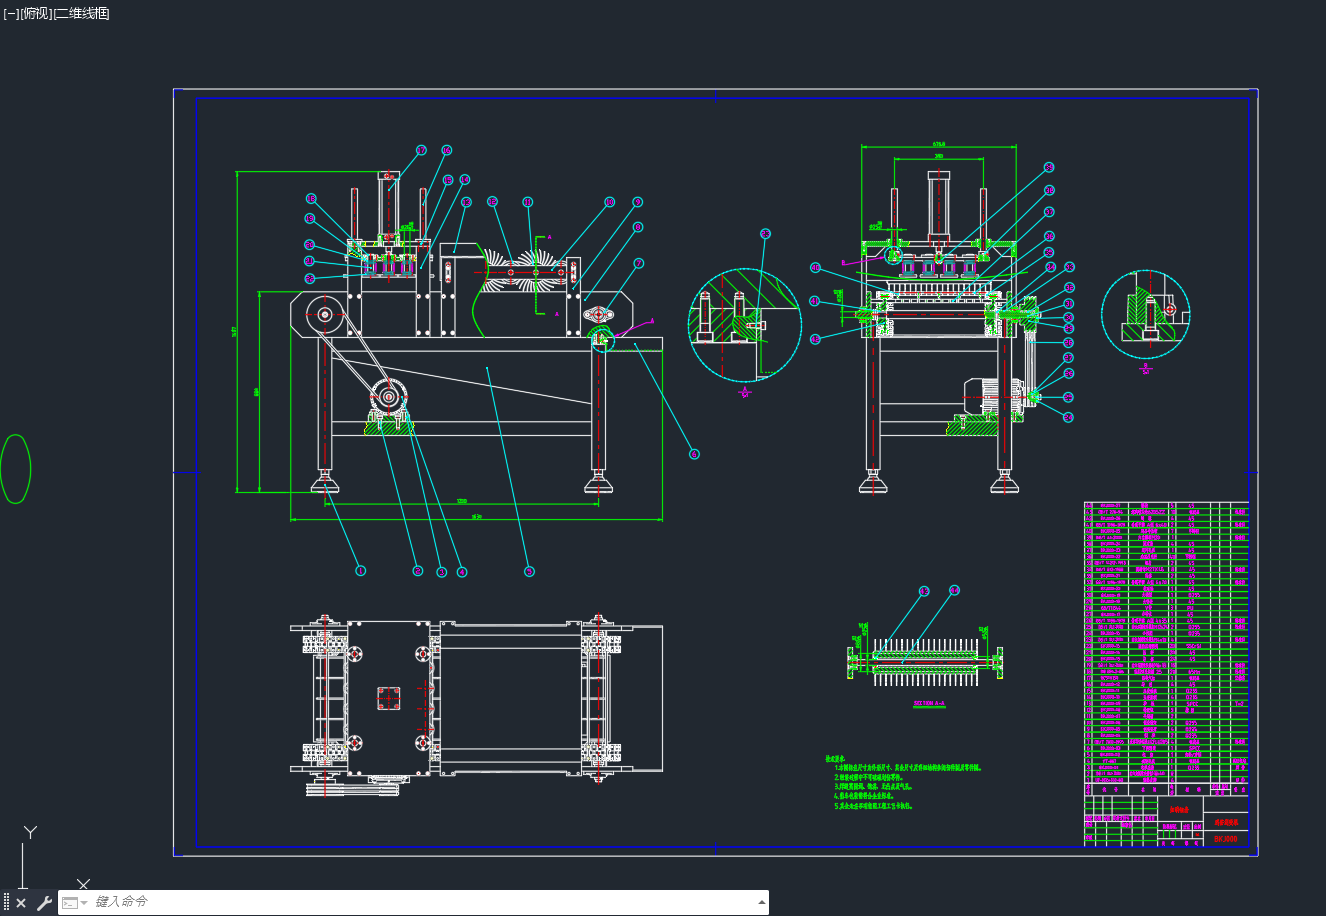Select the green ellipse beside the drawing

point(16,468)
